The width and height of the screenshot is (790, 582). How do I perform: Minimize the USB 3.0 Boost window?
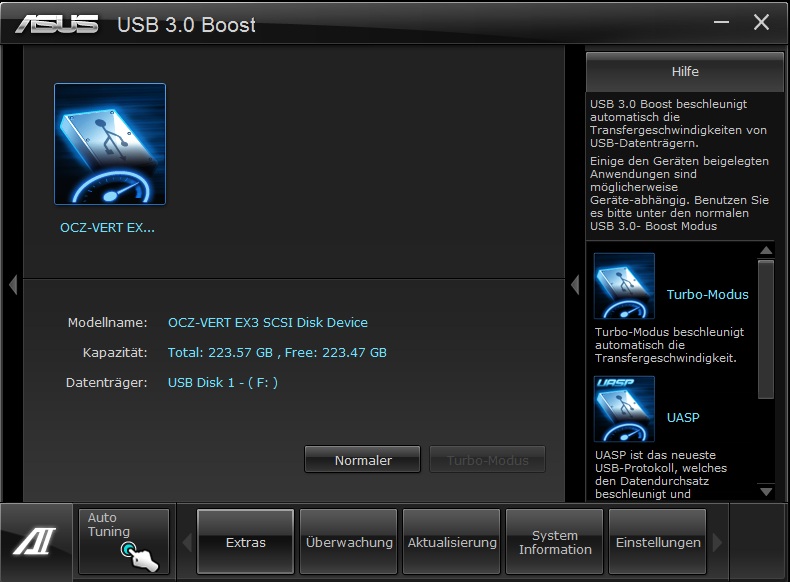tap(721, 22)
